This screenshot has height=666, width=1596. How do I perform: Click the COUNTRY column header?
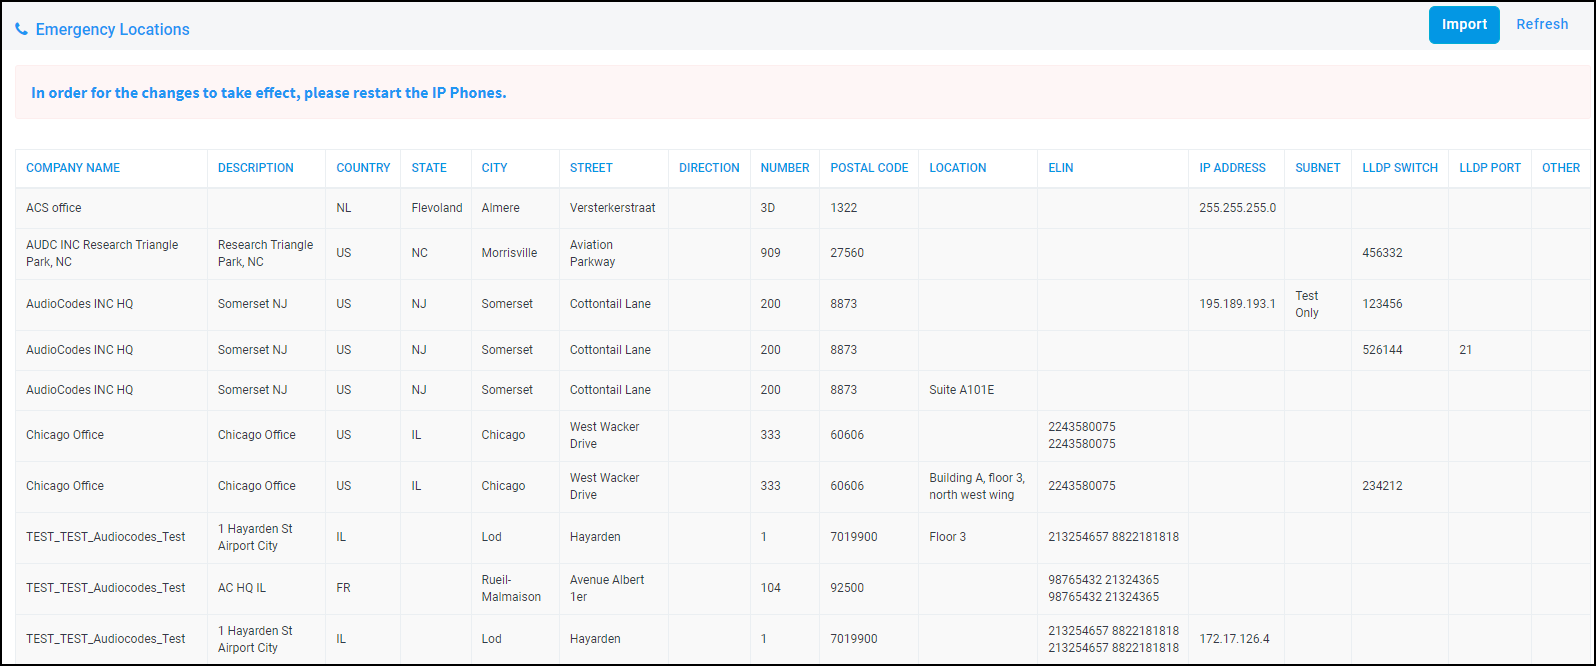click(x=363, y=168)
